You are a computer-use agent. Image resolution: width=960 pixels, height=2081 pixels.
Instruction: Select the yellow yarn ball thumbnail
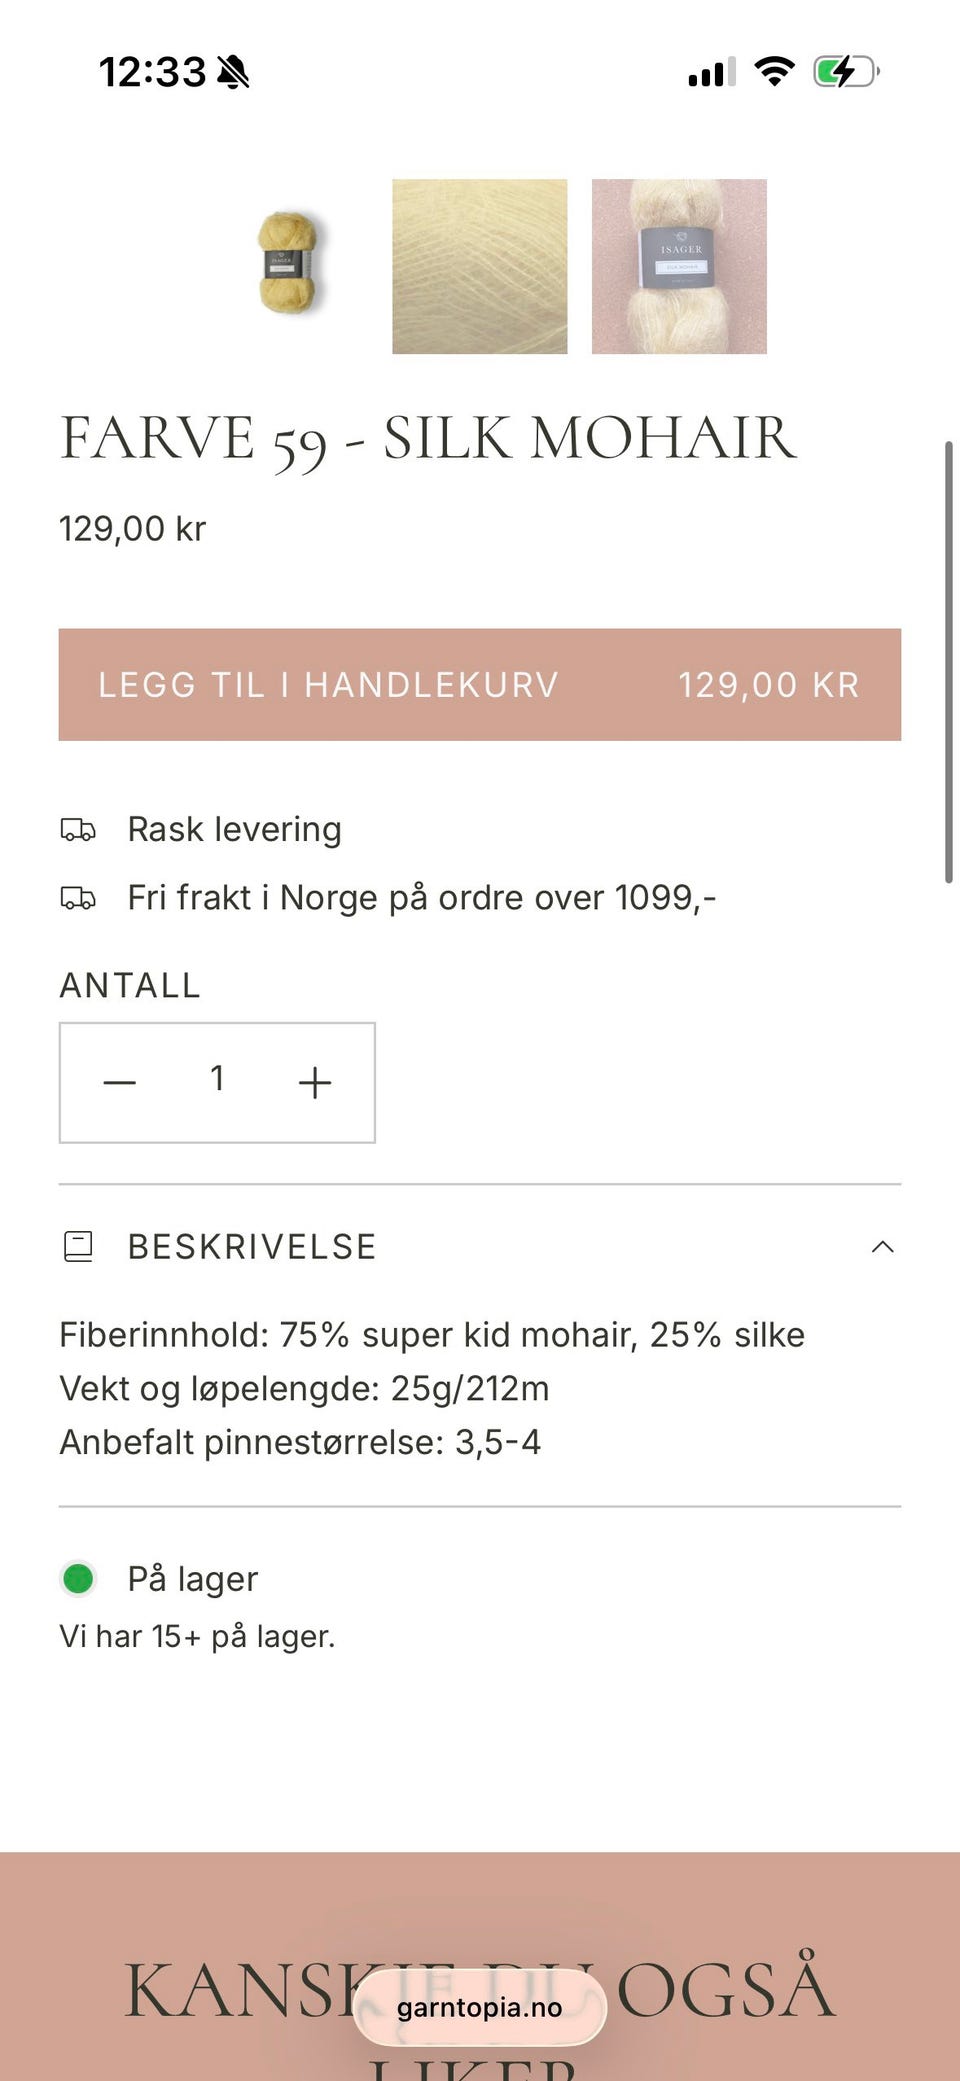[289, 263]
